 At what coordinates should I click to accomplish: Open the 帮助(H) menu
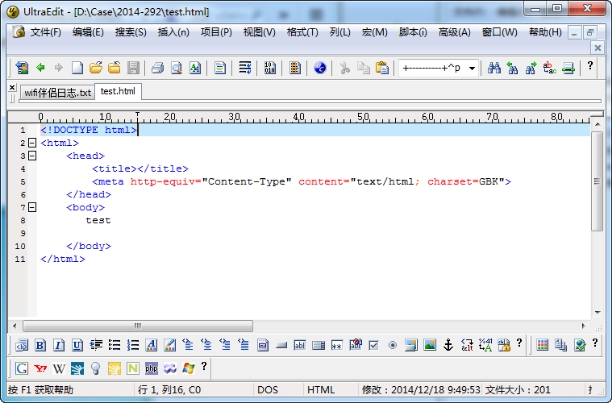(545, 32)
